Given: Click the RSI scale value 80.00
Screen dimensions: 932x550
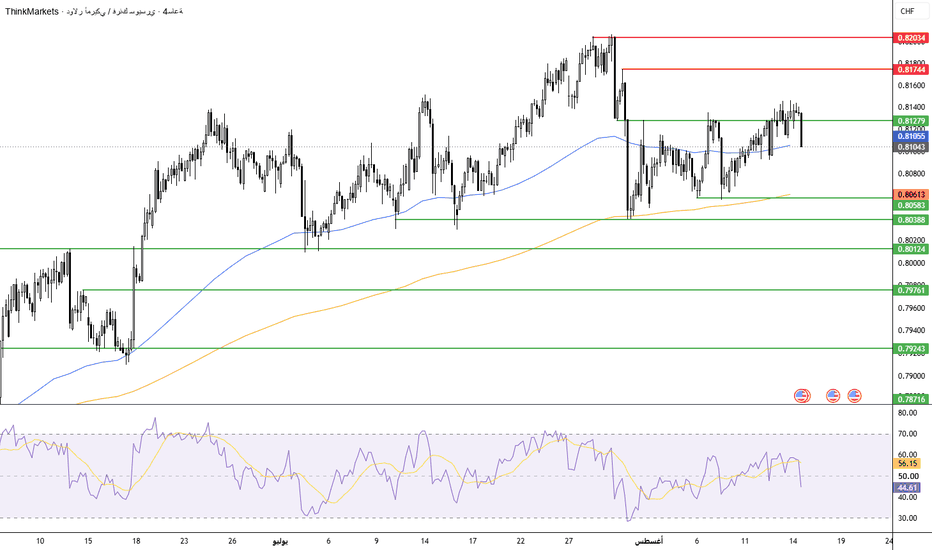Looking at the screenshot, I should point(907,413).
